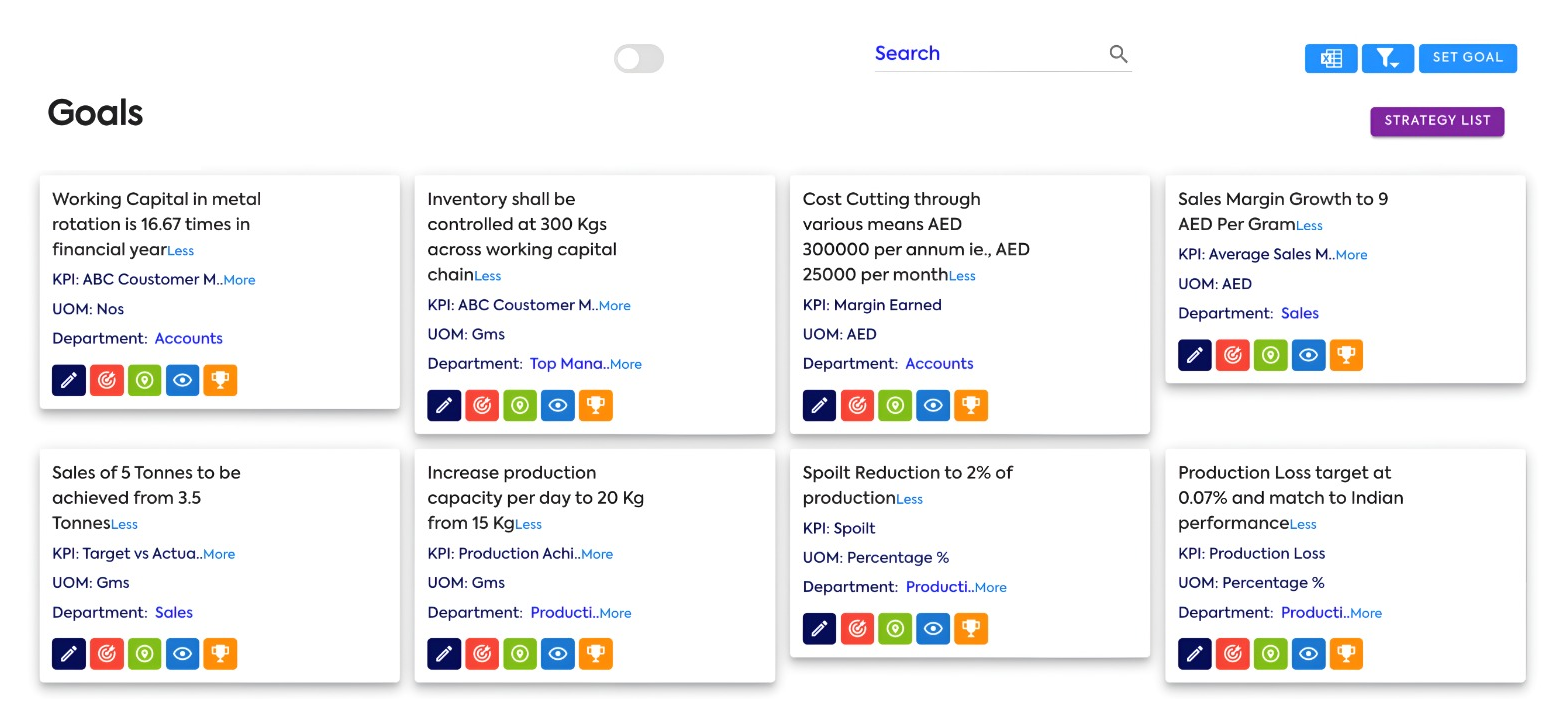Screen dimensions: 1563x714
Task: Click the trophy icon on Spoilt Reduction goal
Action: [971, 628]
